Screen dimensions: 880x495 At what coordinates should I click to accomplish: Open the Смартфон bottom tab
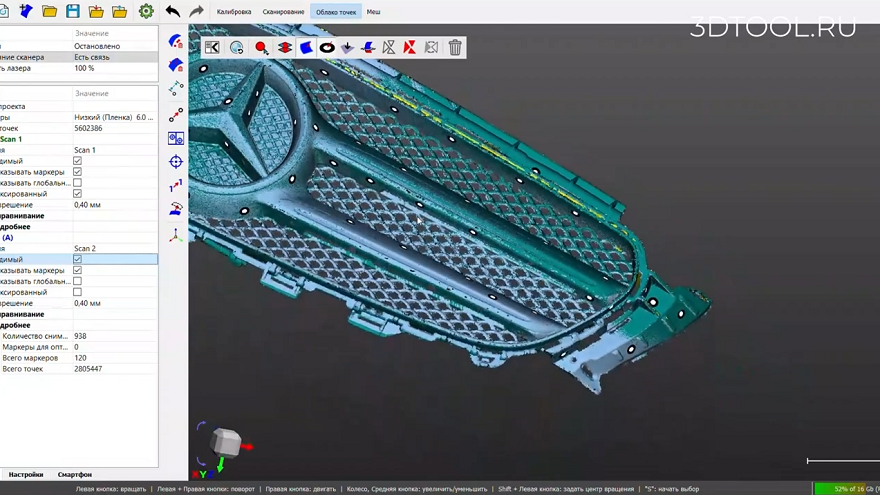tap(75, 475)
